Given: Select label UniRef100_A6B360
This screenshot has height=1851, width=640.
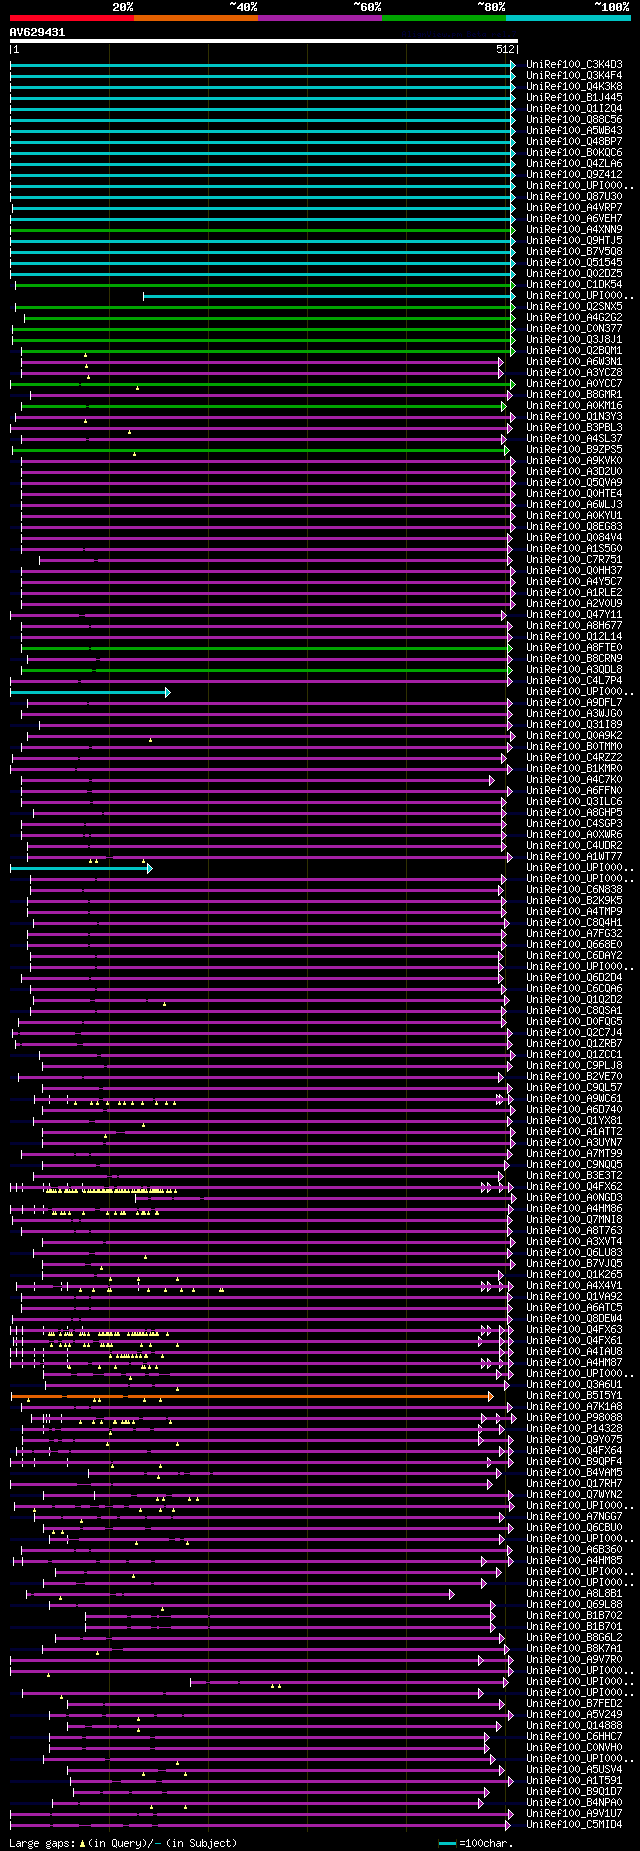Looking at the screenshot, I should (x=574, y=1550).
